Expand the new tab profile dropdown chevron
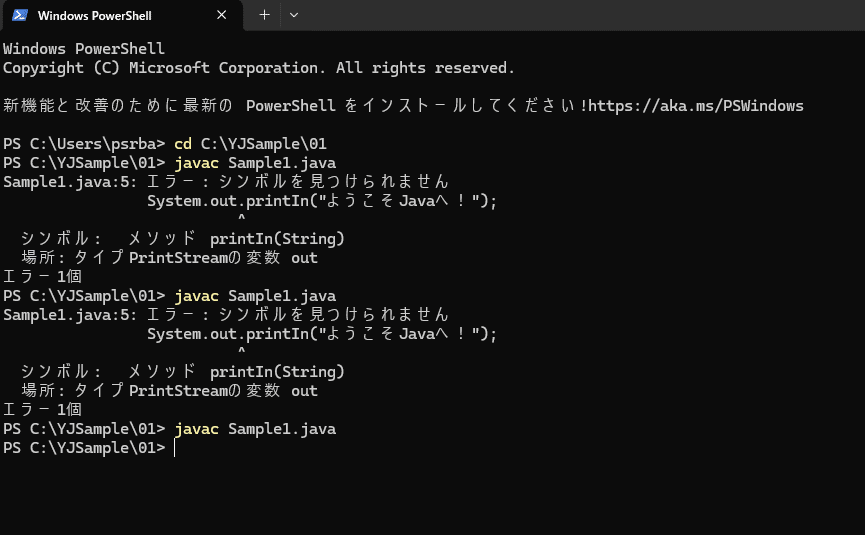The image size is (865, 535). coord(294,15)
